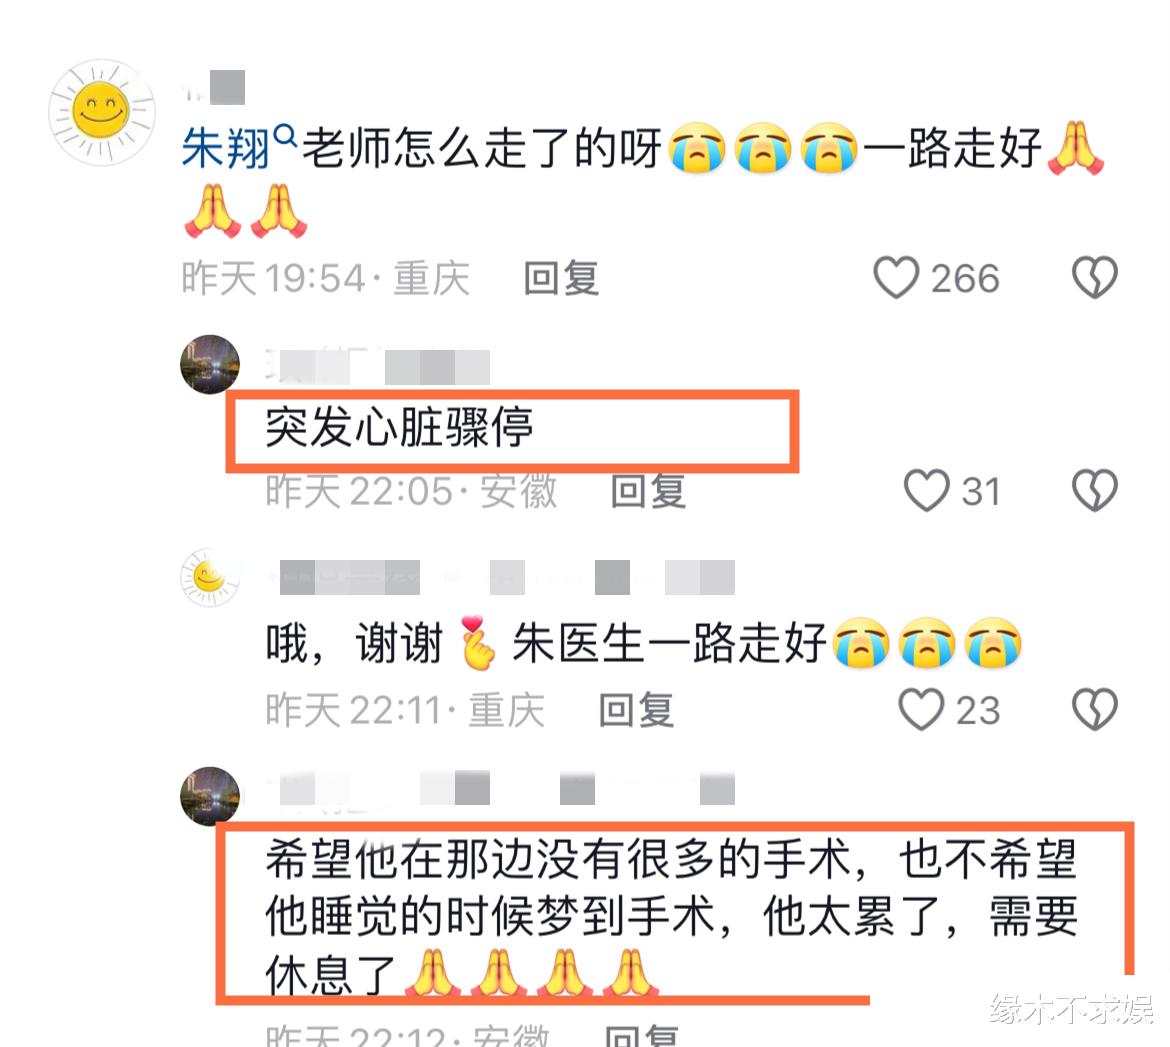Viewport: 1170px width, 1047px height.
Task: Select the 希望他在那边没有很多的手术 comment text
Action: pyautogui.click(x=672, y=916)
